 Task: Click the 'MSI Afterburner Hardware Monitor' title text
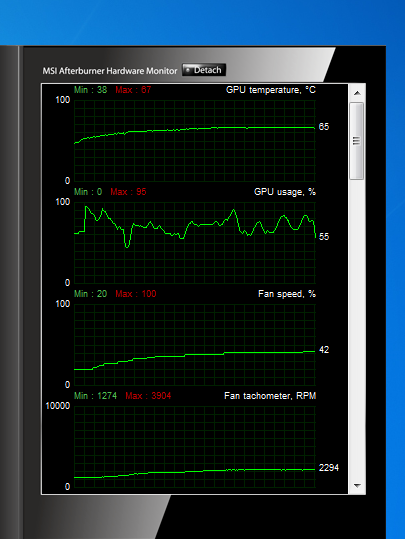tap(110, 71)
